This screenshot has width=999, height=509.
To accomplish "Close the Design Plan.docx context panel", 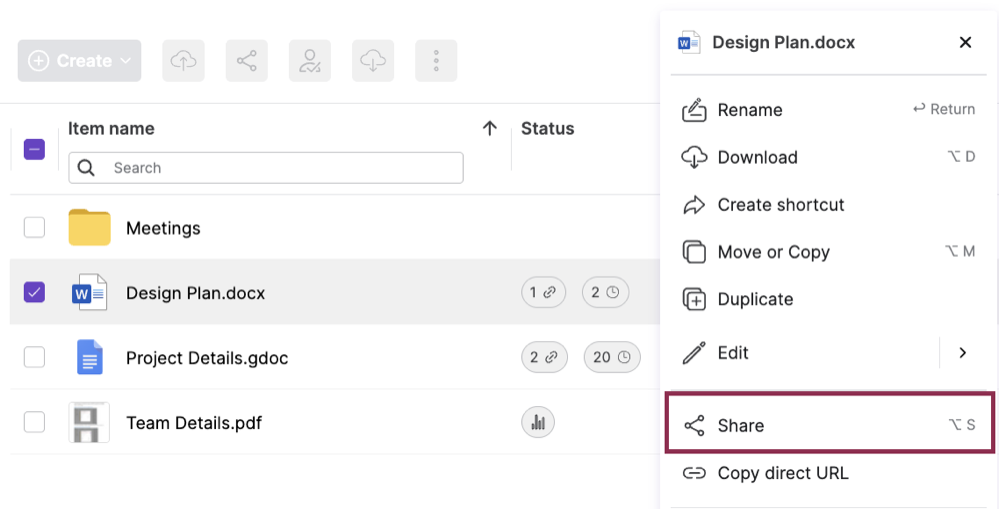I will (965, 42).
